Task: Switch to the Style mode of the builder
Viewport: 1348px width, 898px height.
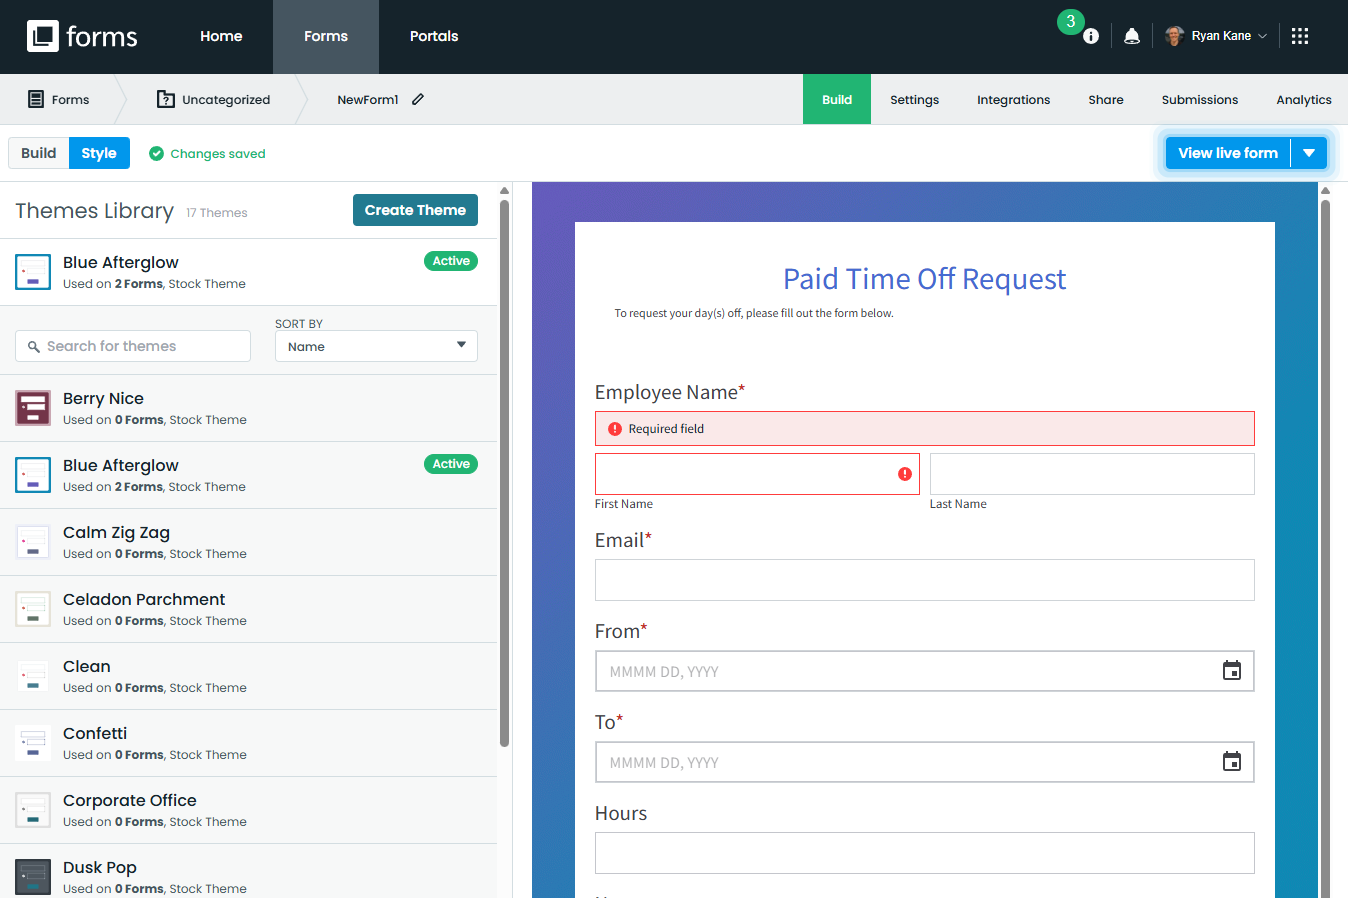Action: tap(99, 153)
